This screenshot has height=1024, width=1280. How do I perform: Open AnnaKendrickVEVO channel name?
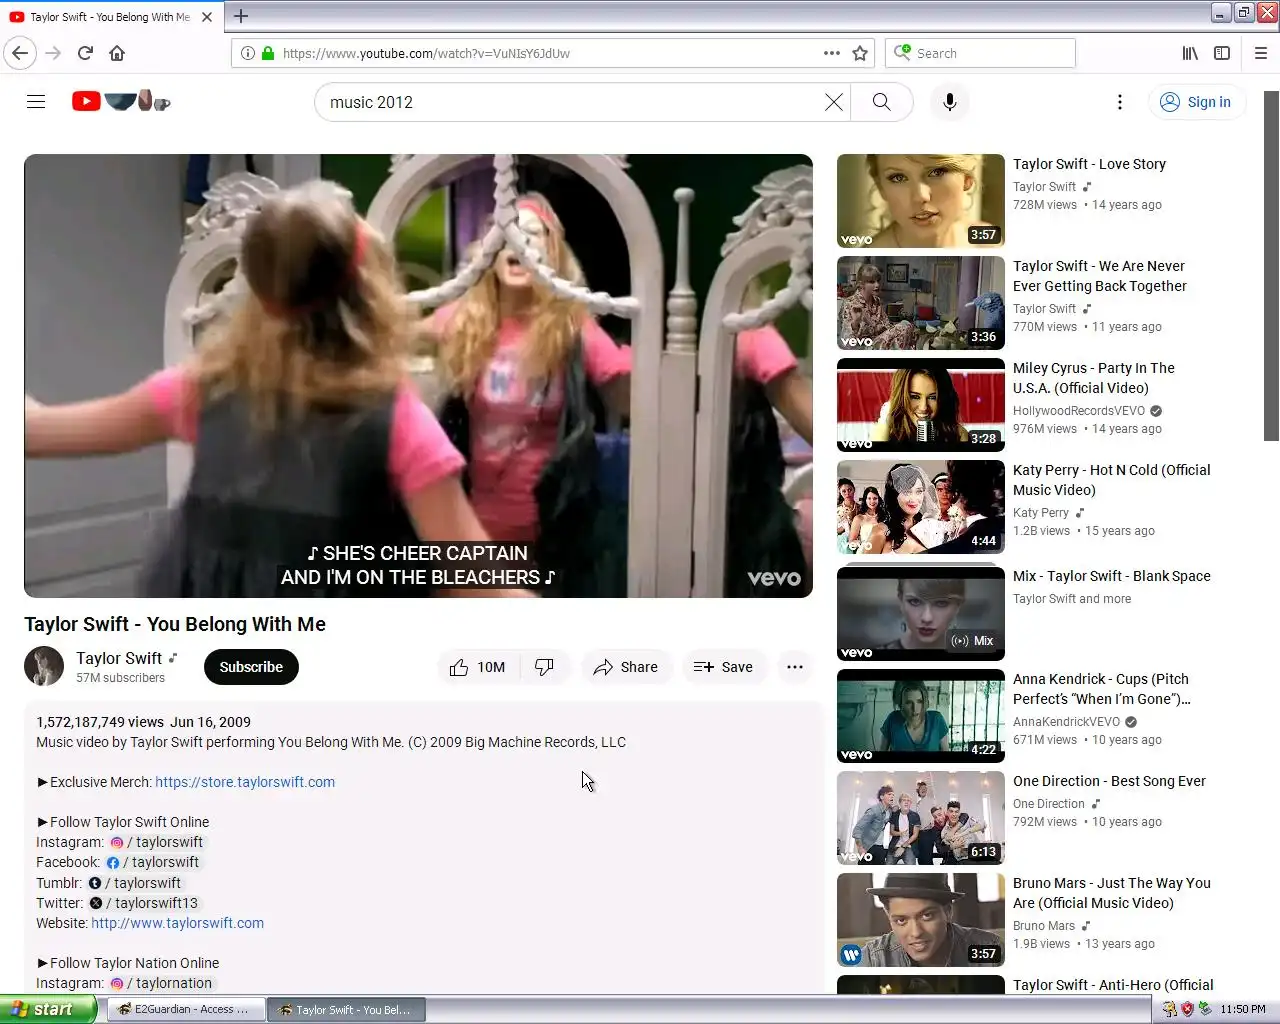[1067, 722]
